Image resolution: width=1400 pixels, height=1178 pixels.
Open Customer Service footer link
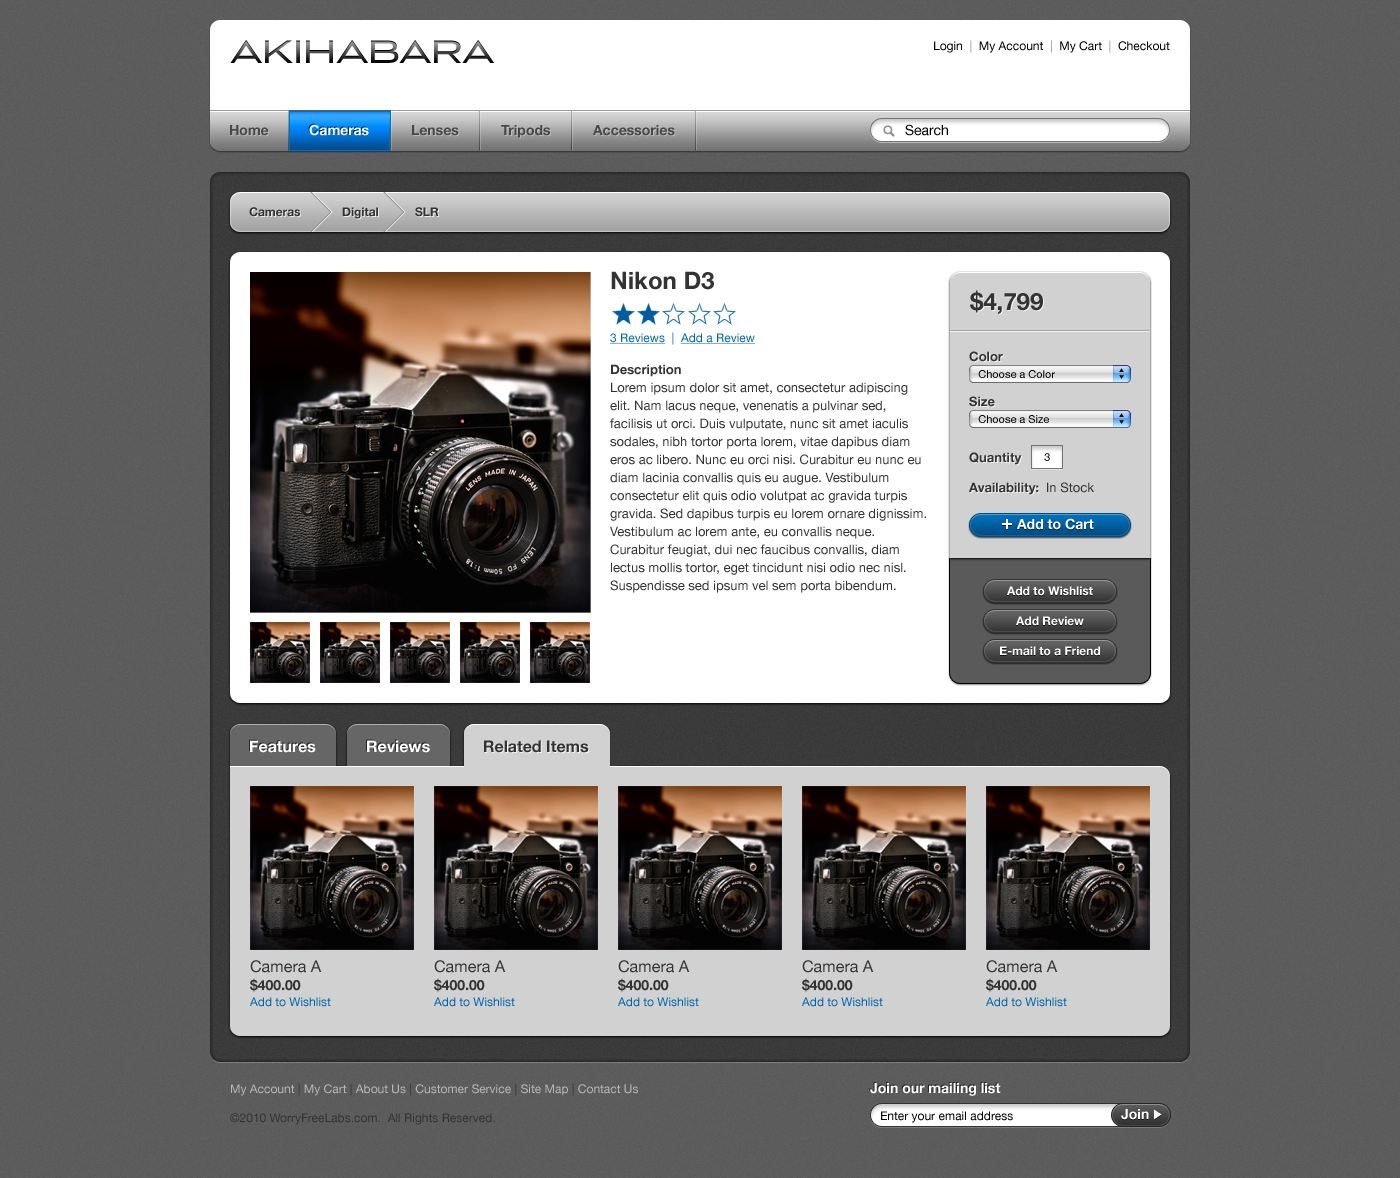(463, 1089)
